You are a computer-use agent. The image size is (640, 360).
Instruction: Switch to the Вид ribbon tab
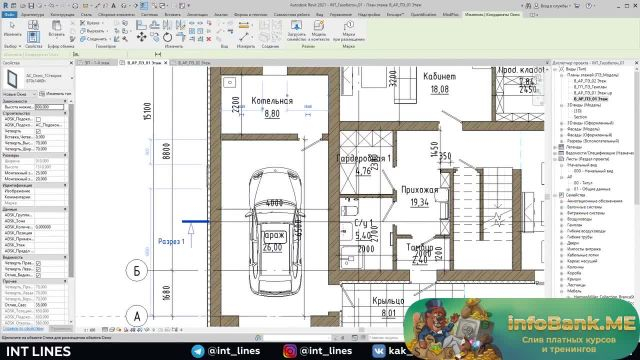click(320, 14)
